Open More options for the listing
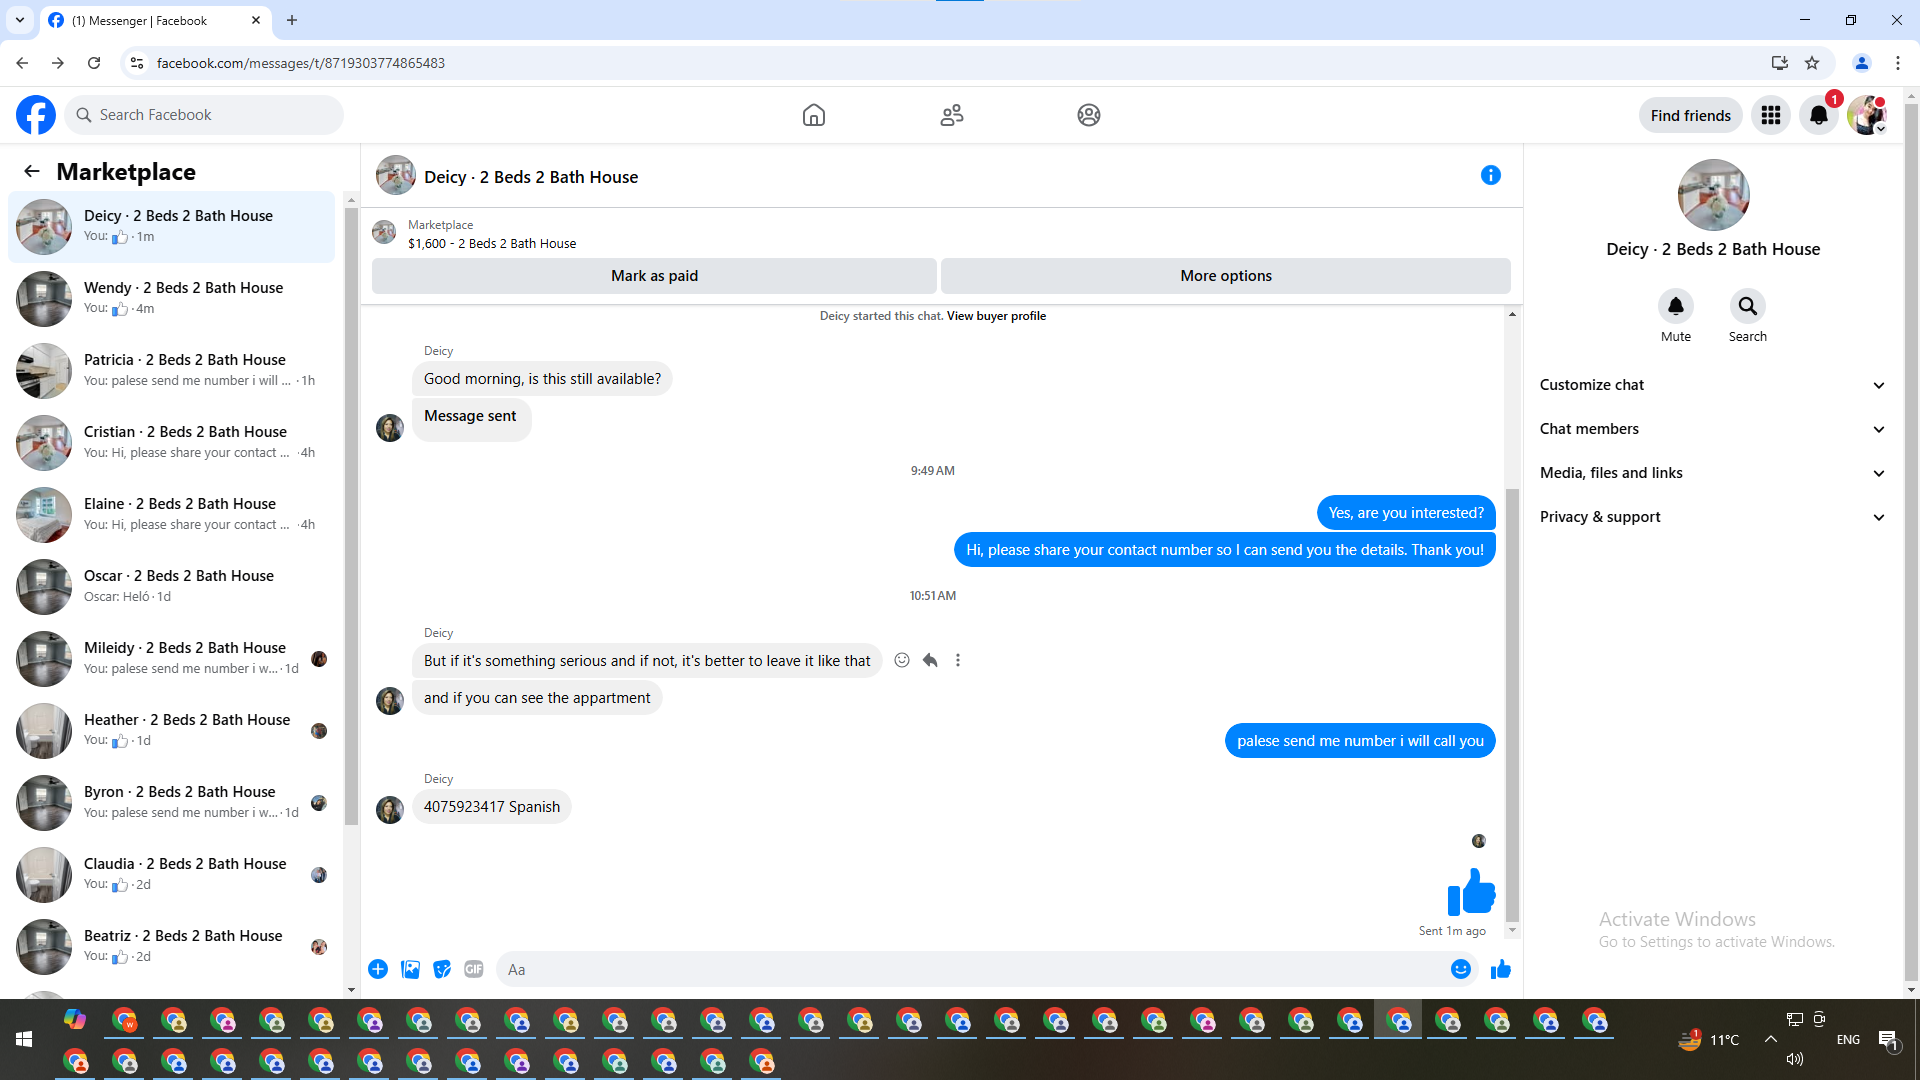1920x1080 pixels. 1226,276
